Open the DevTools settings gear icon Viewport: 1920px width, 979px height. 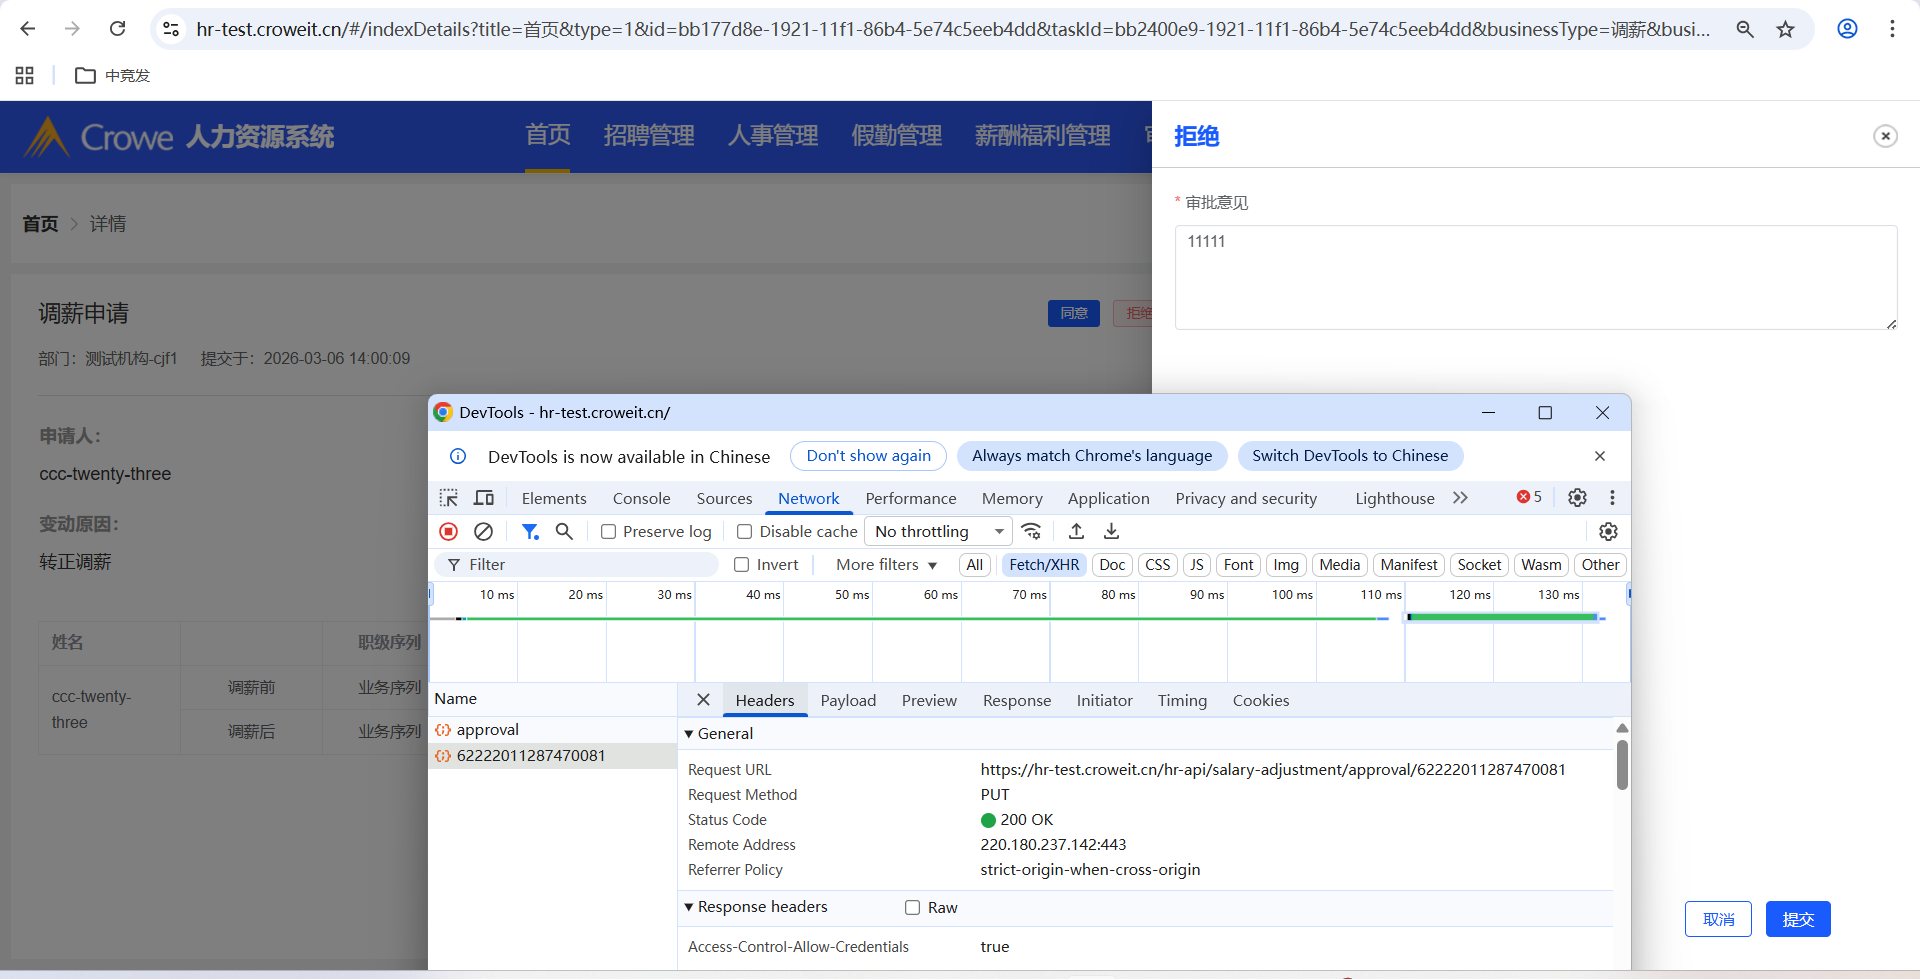1577,498
